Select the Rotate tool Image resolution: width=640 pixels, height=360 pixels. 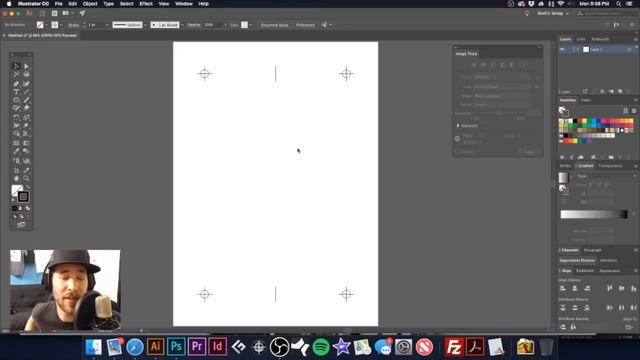tap(16, 118)
